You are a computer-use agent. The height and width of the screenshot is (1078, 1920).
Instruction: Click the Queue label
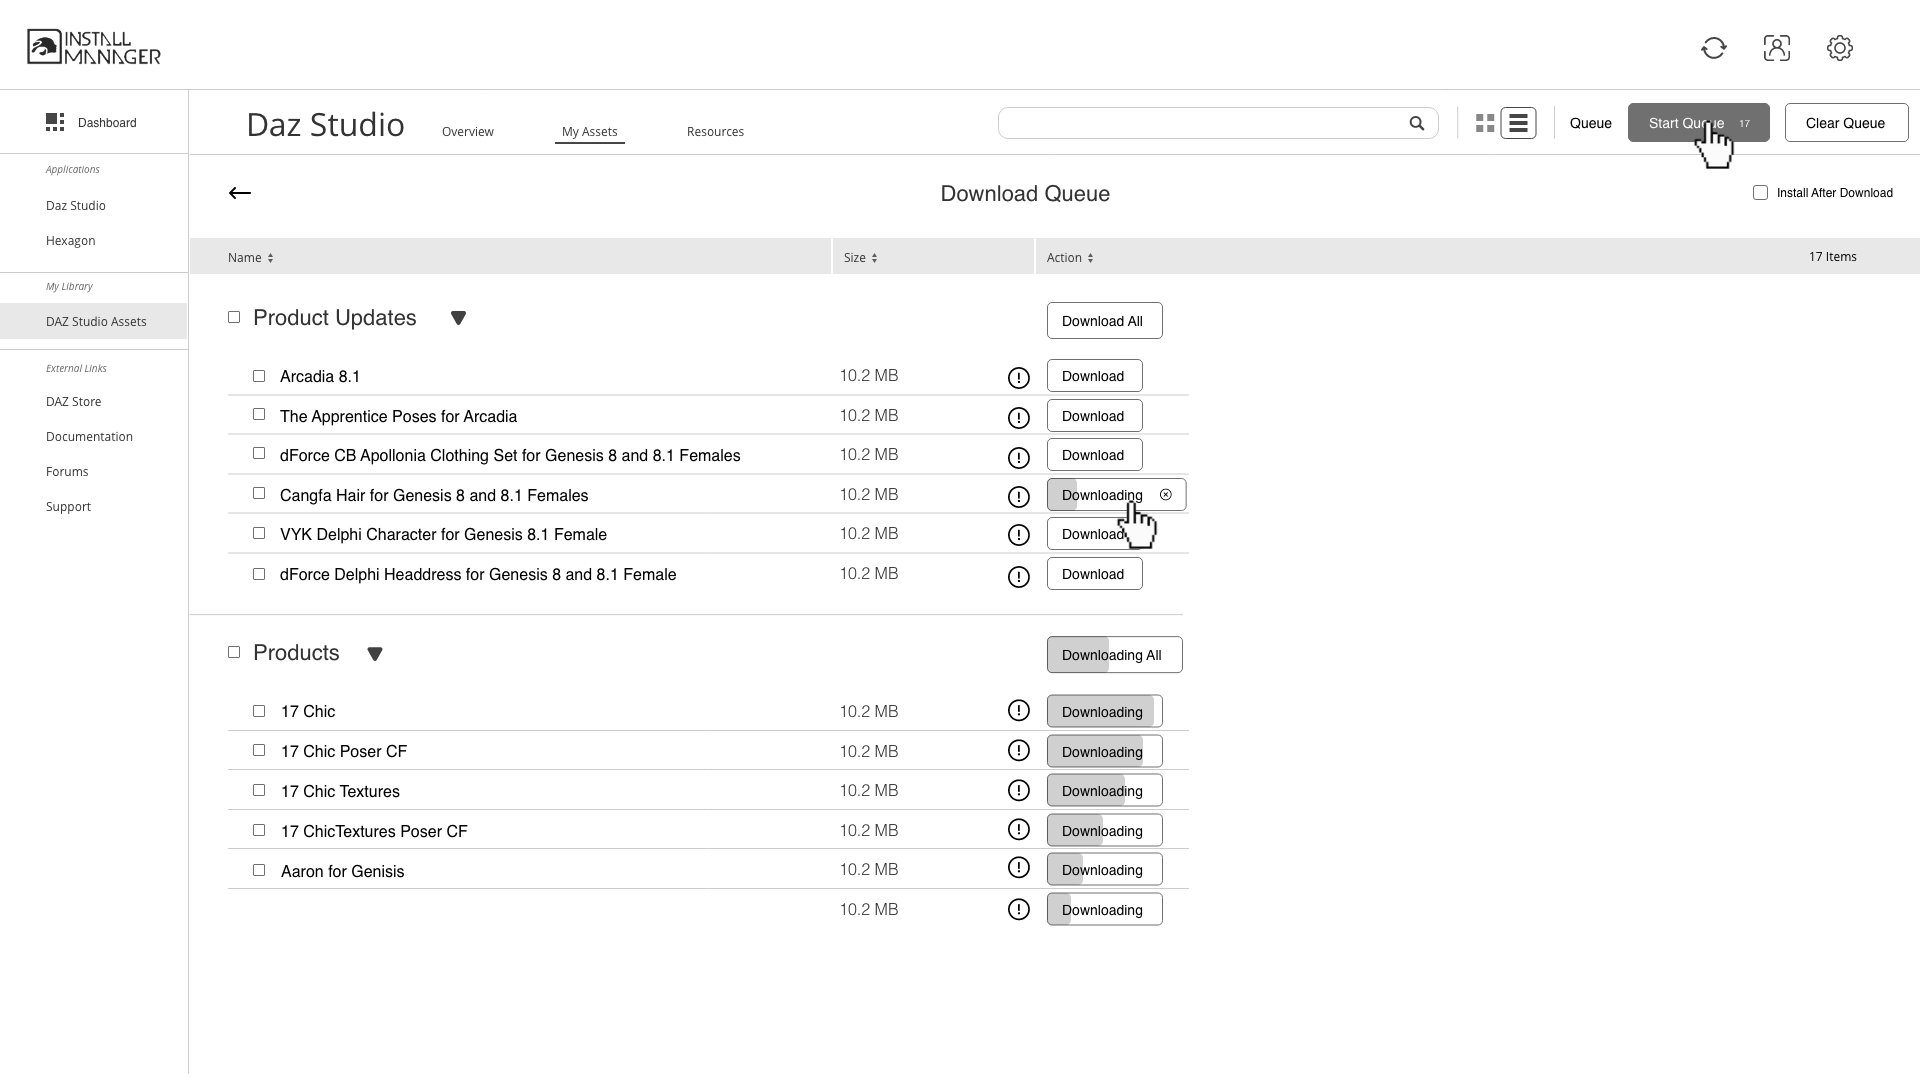click(x=1590, y=123)
